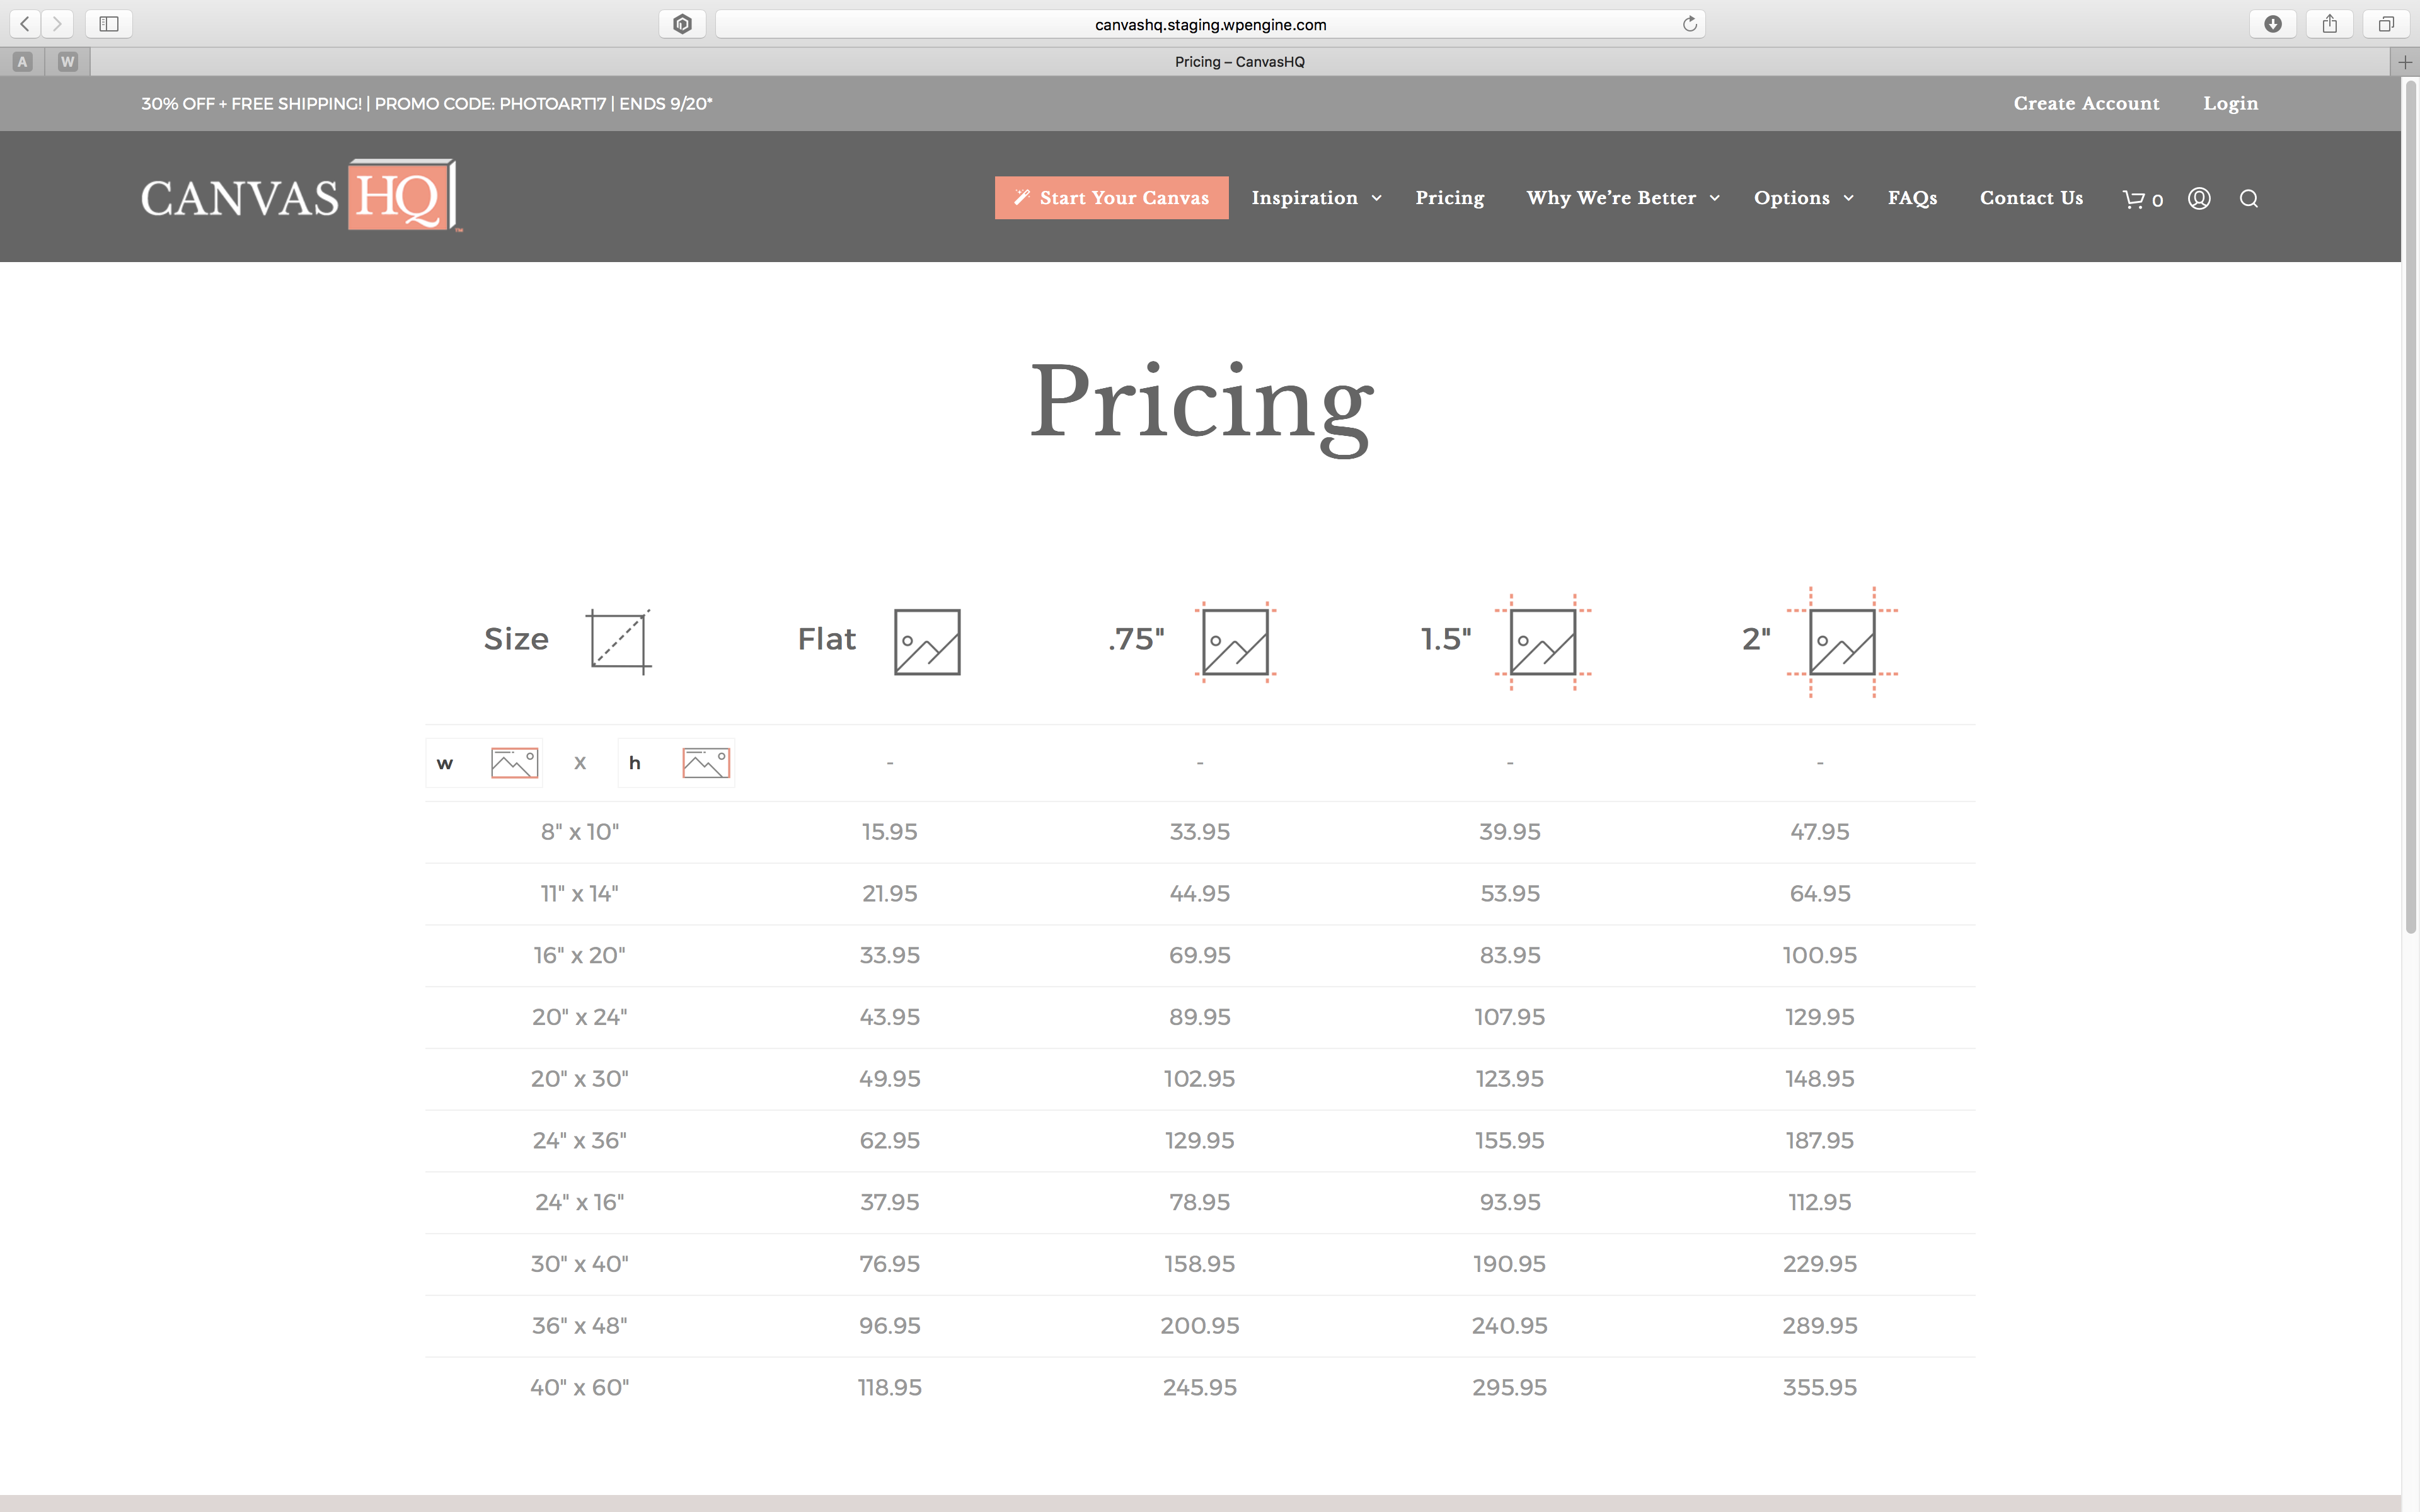Image resolution: width=2420 pixels, height=1512 pixels.
Task: Click the Size diagonal measurement icon
Action: pyautogui.click(x=619, y=642)
